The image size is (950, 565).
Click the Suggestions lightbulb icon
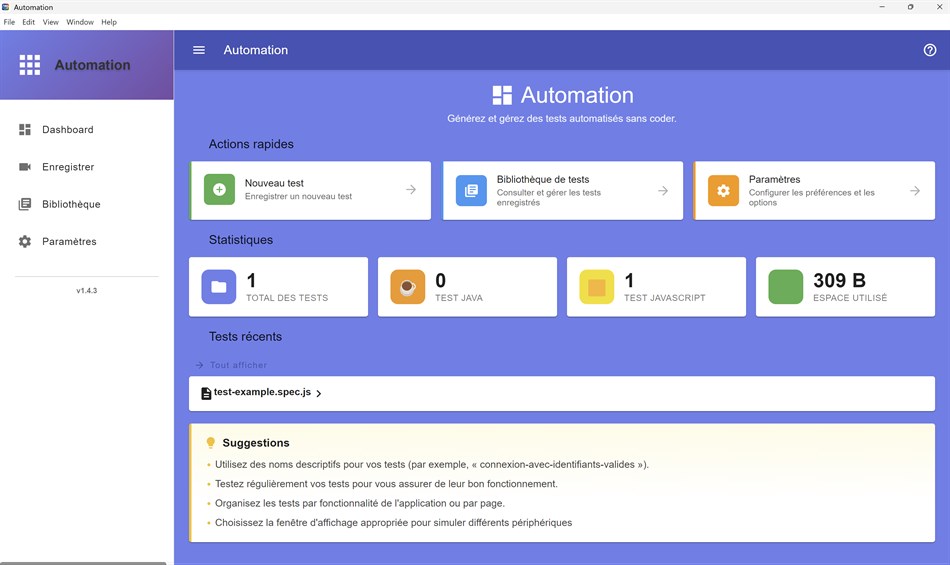click(x=210, y=443)
